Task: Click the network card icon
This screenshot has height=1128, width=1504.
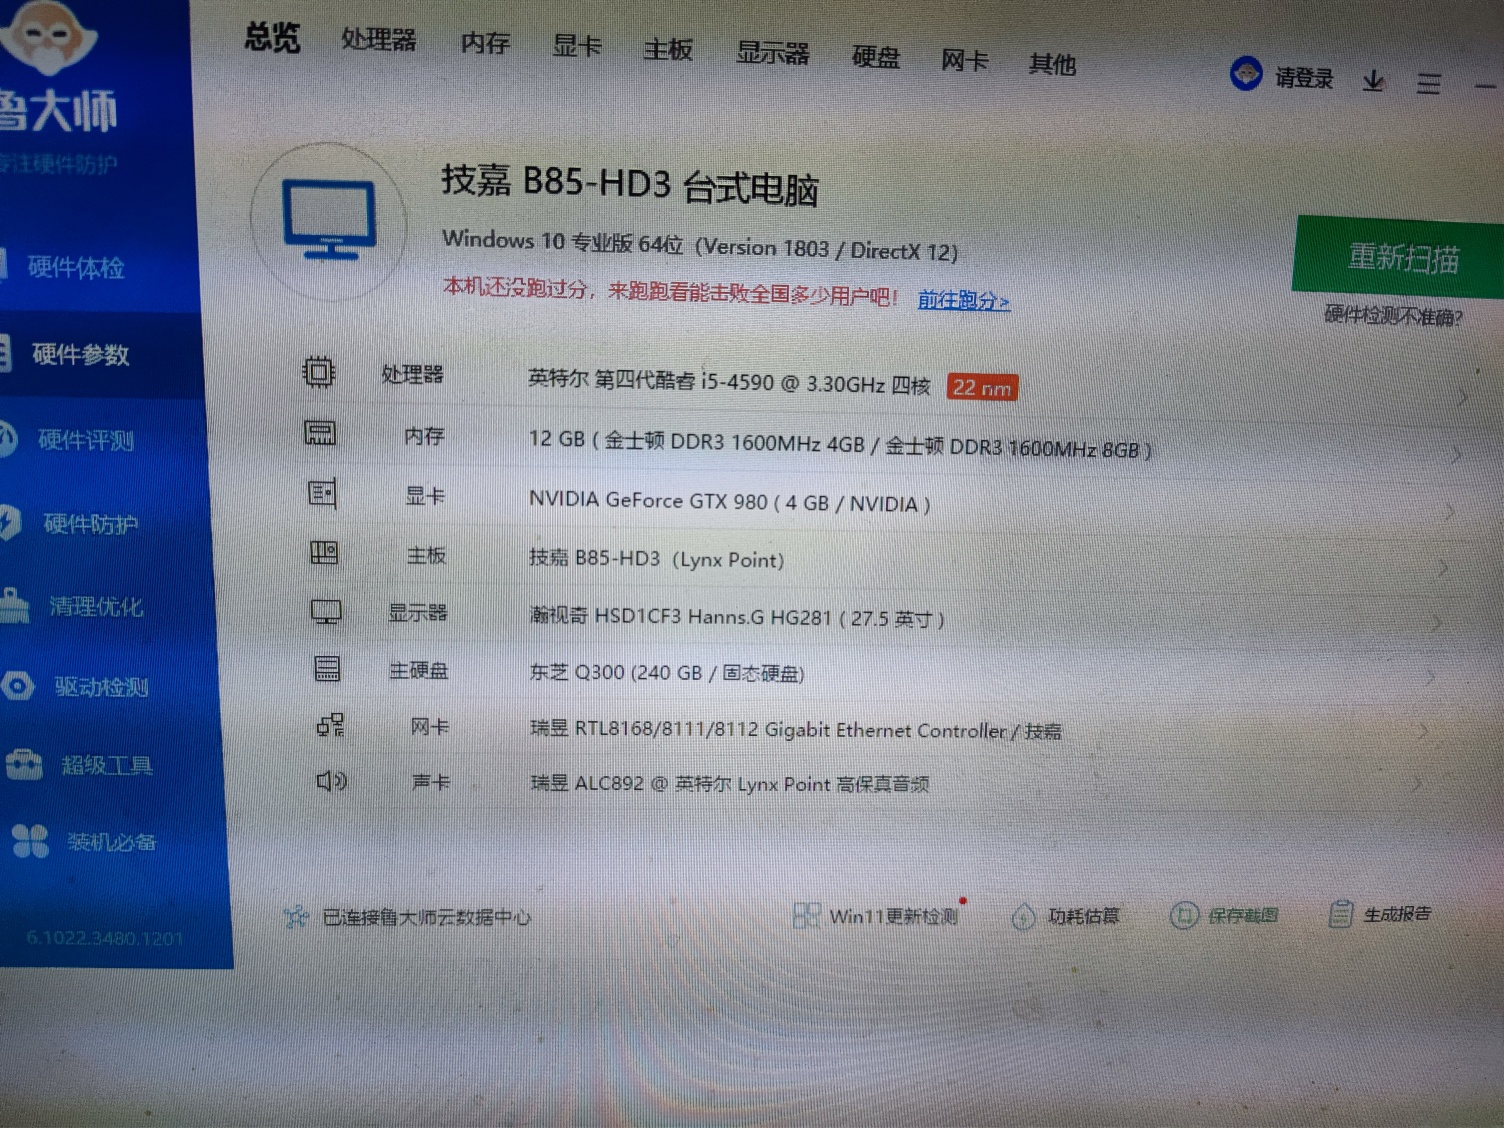Action: coord(330,725)
